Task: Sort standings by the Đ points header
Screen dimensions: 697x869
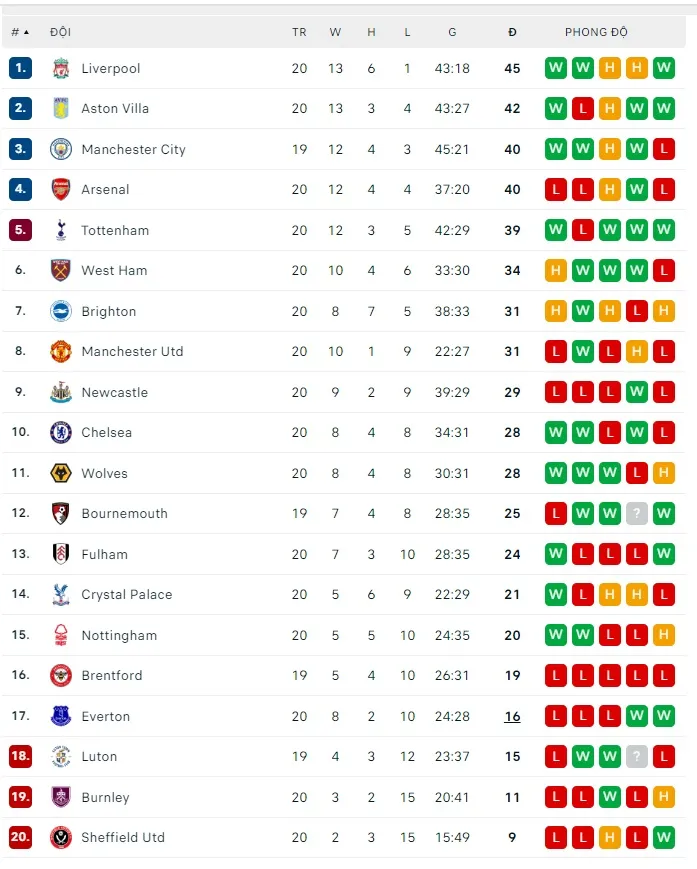Action: pyautogui.click(x=512, y=32)
